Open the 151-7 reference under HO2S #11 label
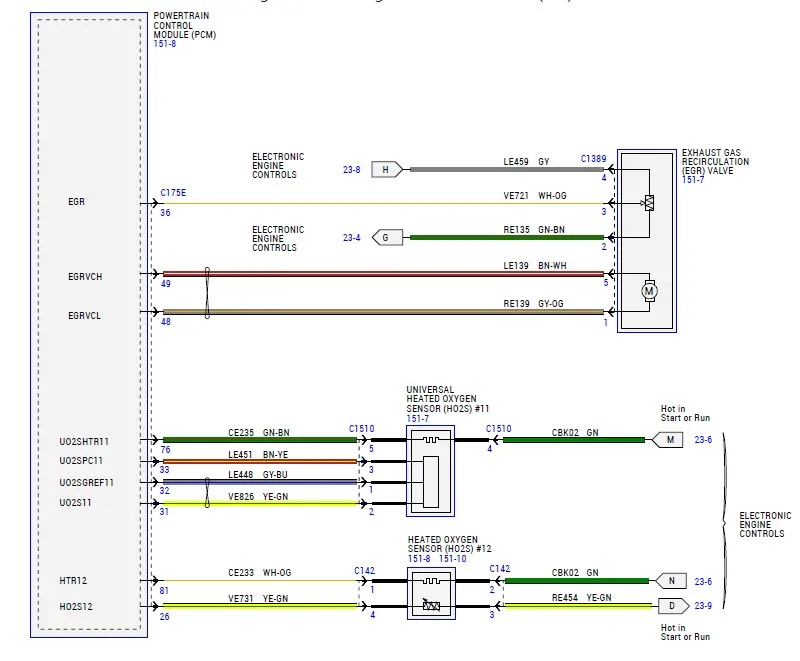 pyautogui.click(x=418, y=418)
